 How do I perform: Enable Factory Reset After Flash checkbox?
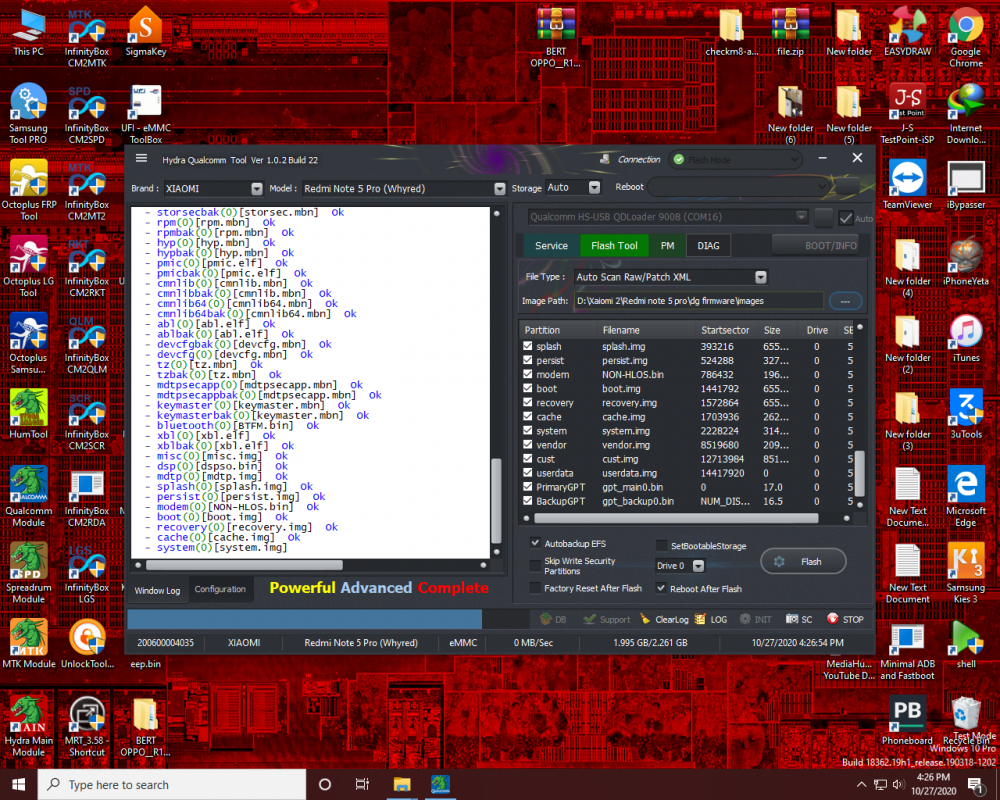(x=535, y=588)
